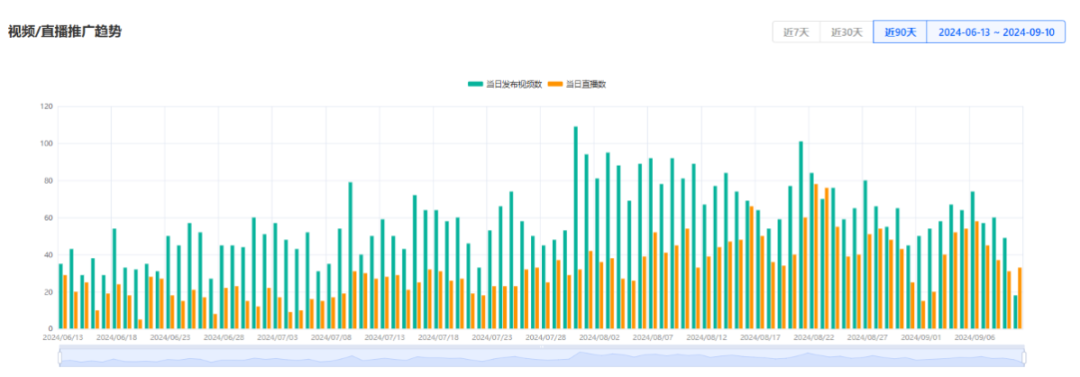Click the left handle of the zoom slider
The image size is (1080, 377).
[x=59, y=357]
